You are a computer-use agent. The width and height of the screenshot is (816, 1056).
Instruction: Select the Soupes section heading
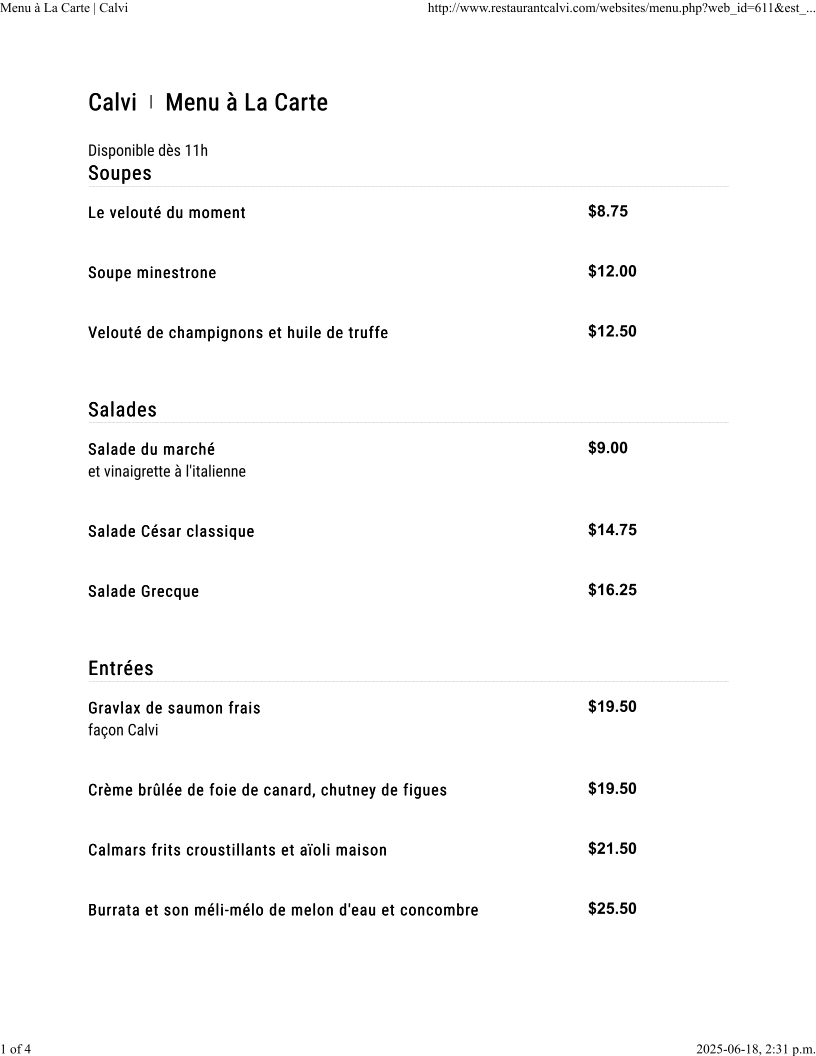[x=120, y=173]
